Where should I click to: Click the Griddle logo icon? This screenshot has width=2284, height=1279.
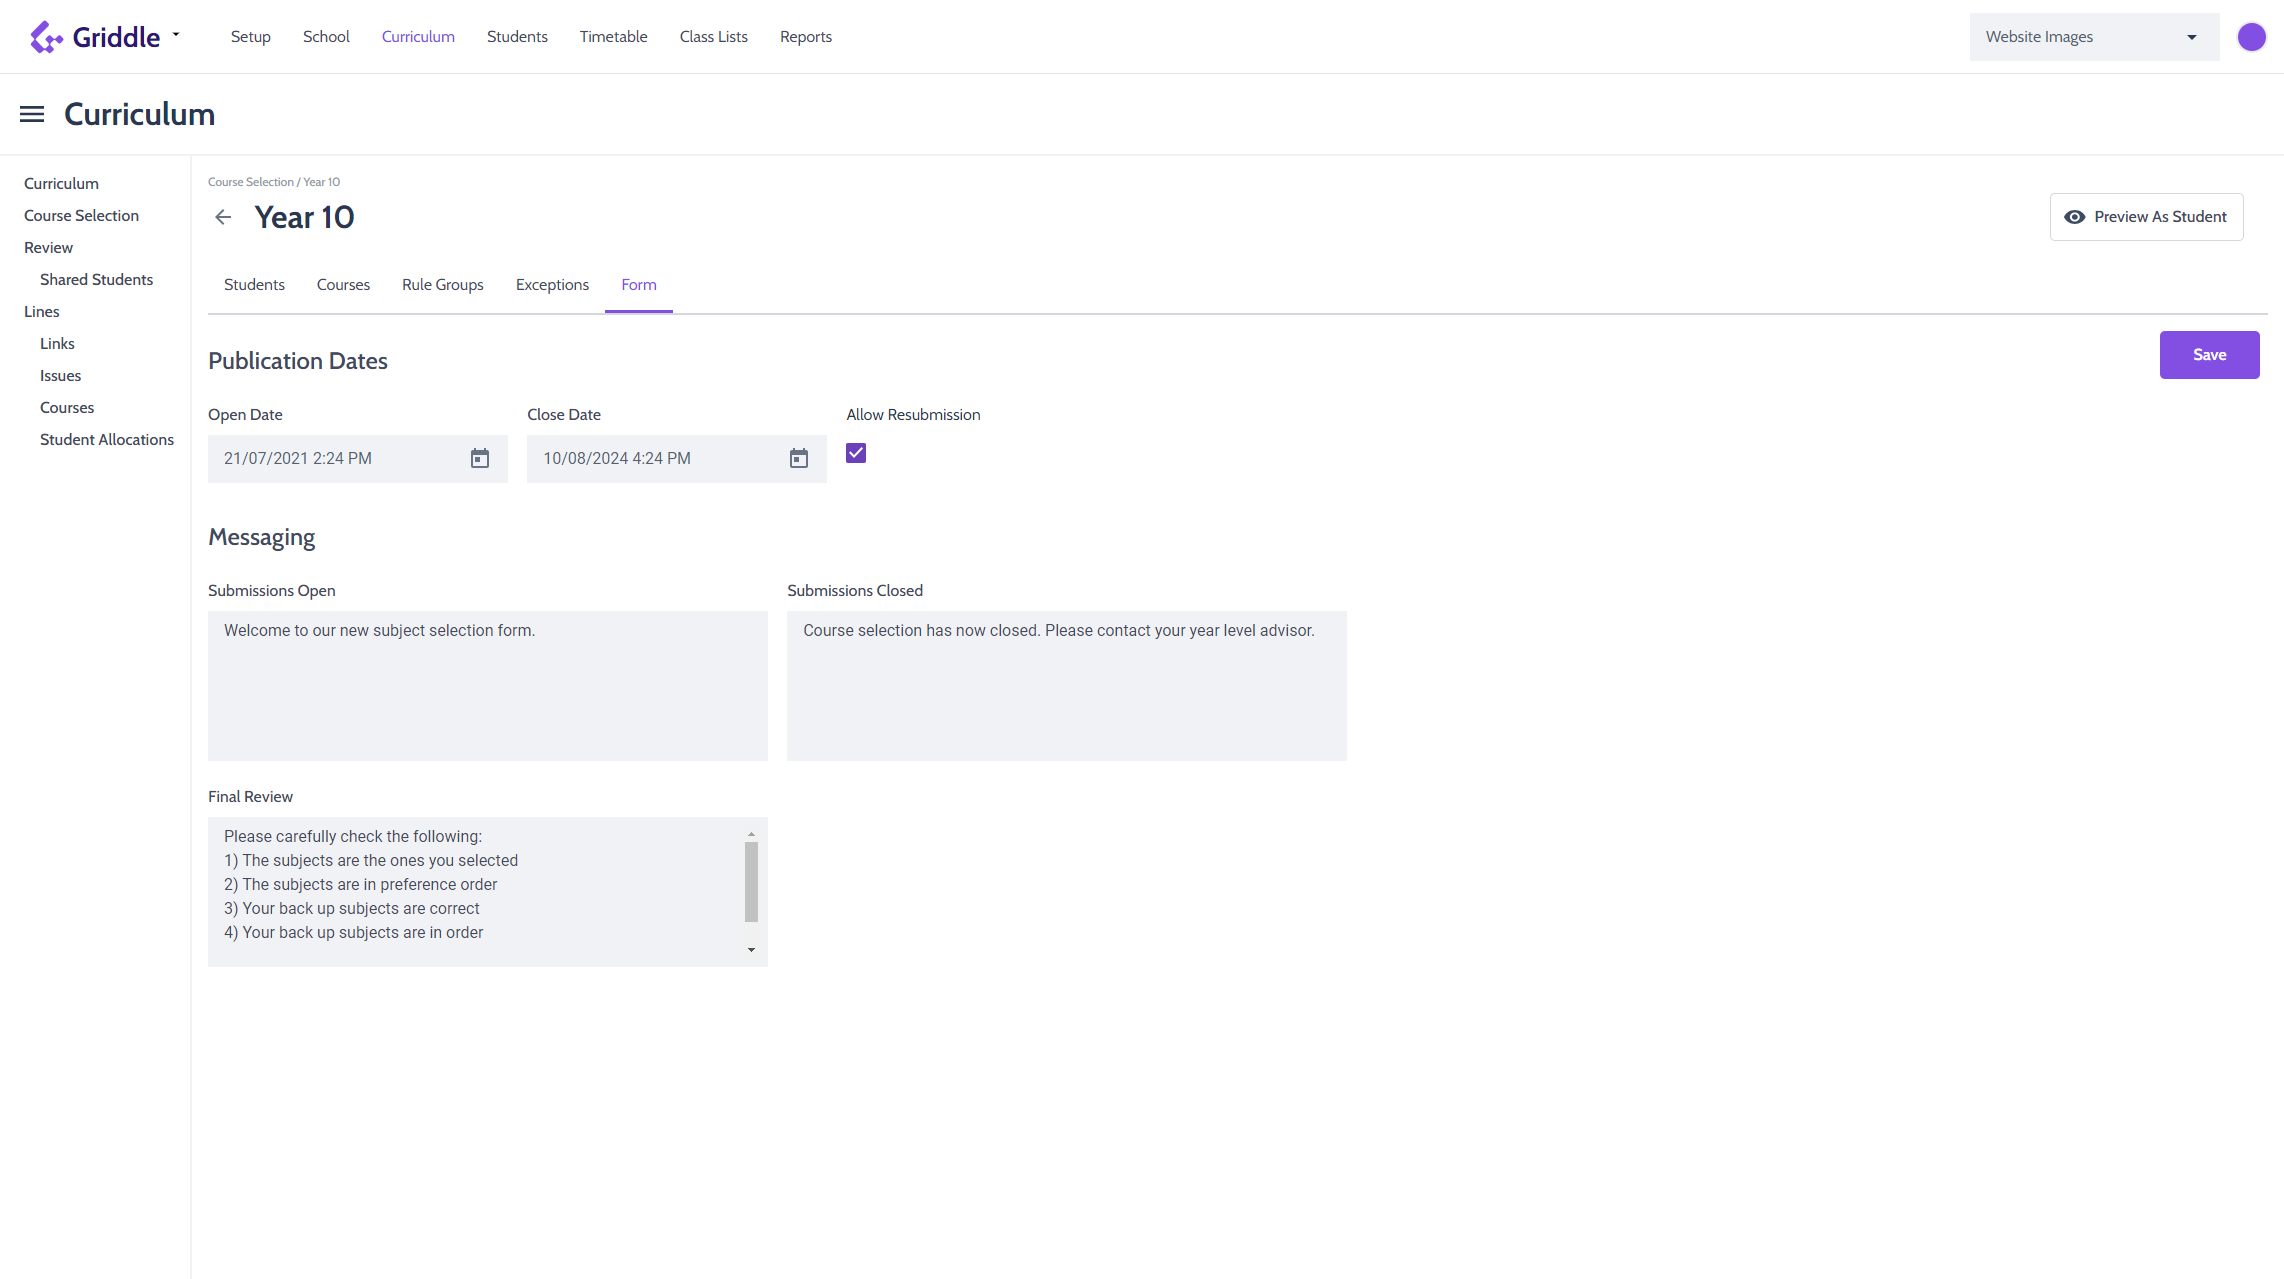(x=46, y=37)
